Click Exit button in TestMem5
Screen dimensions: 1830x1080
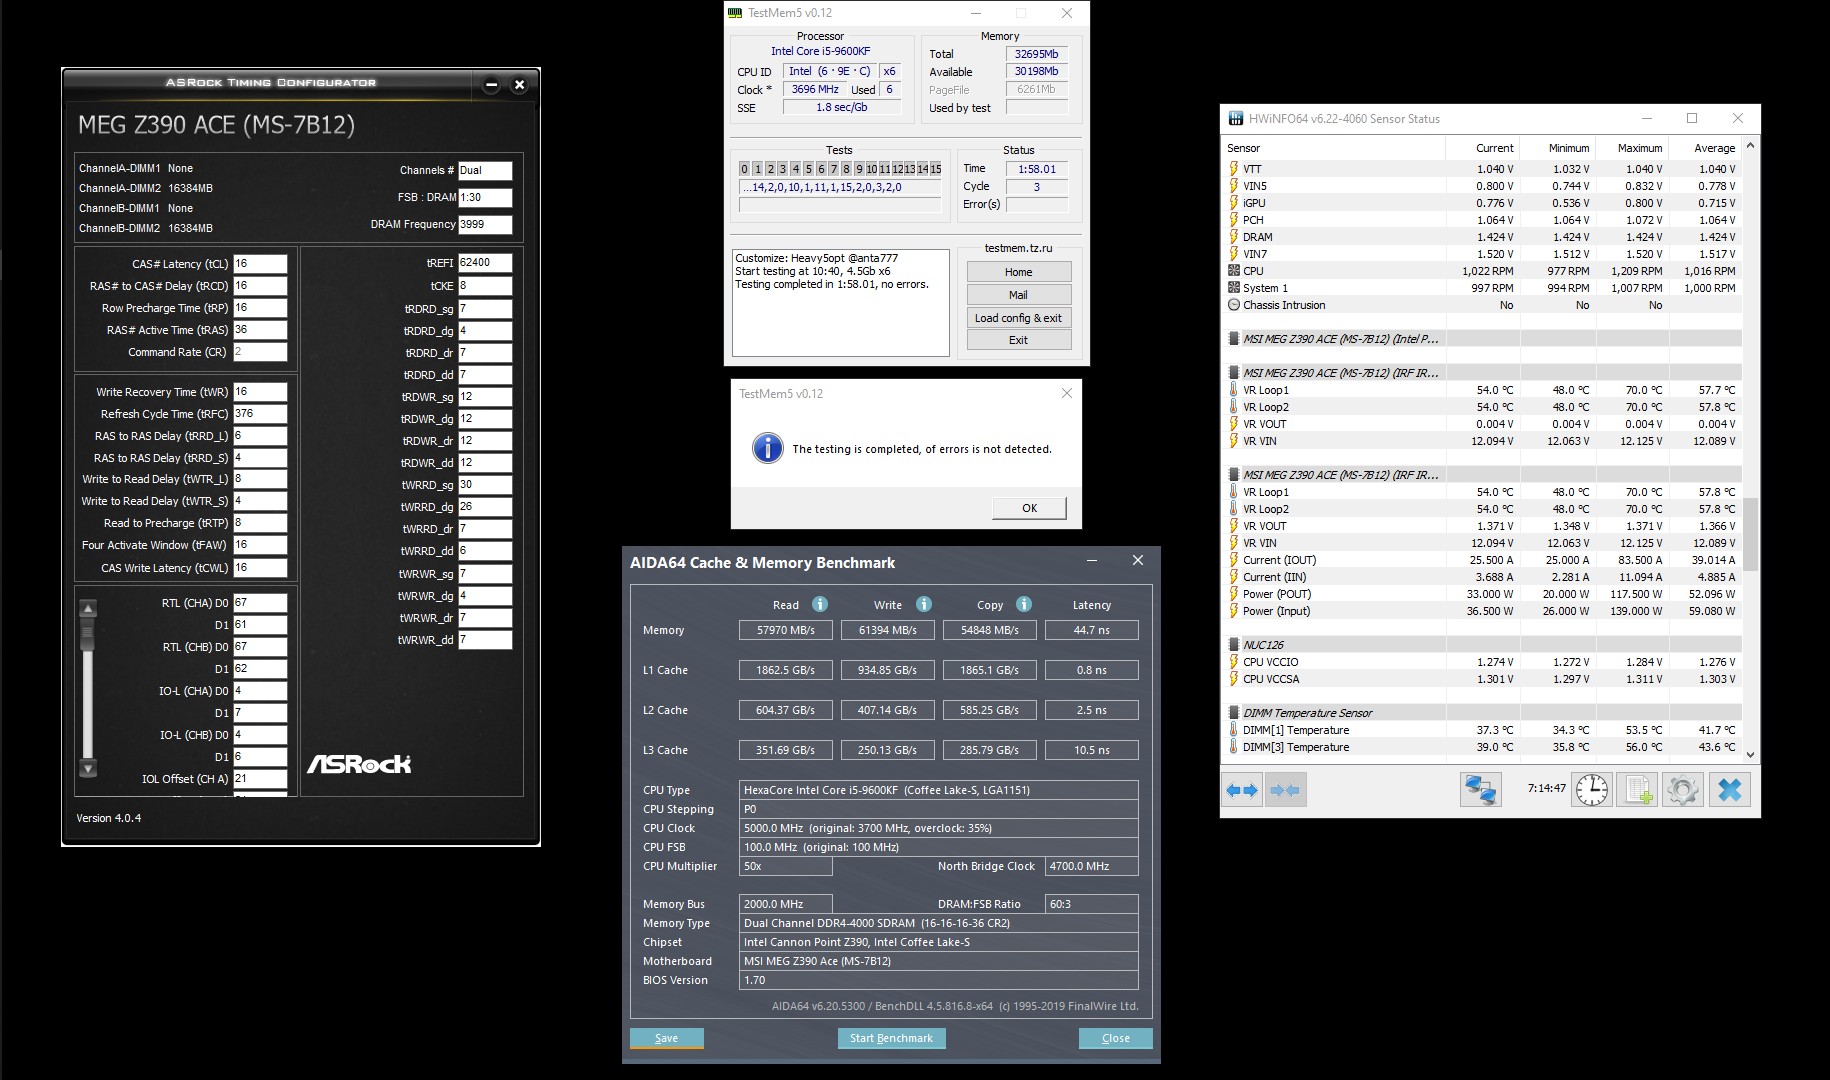[1019, 340]
